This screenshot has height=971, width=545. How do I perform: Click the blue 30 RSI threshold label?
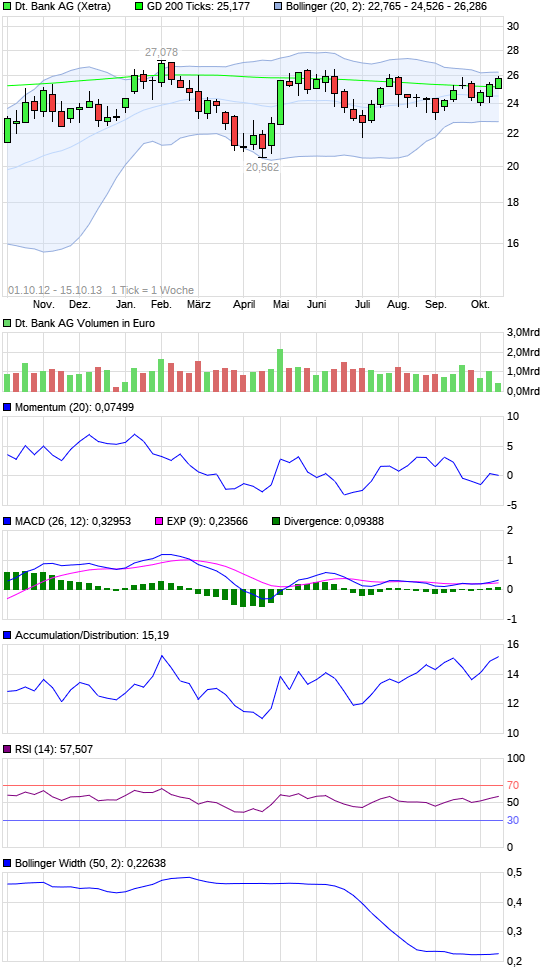point(513,821)
